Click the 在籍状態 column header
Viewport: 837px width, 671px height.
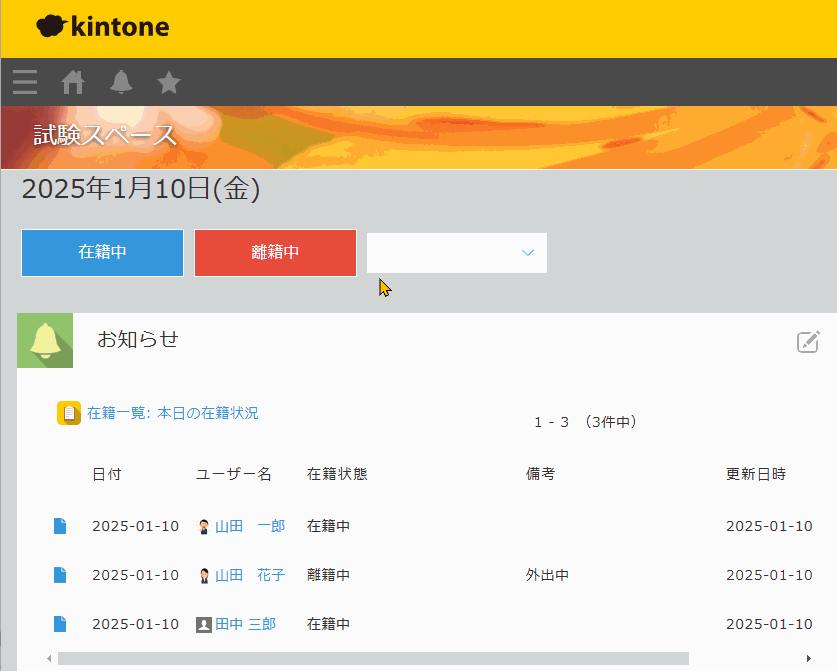(x=337, y=474)
